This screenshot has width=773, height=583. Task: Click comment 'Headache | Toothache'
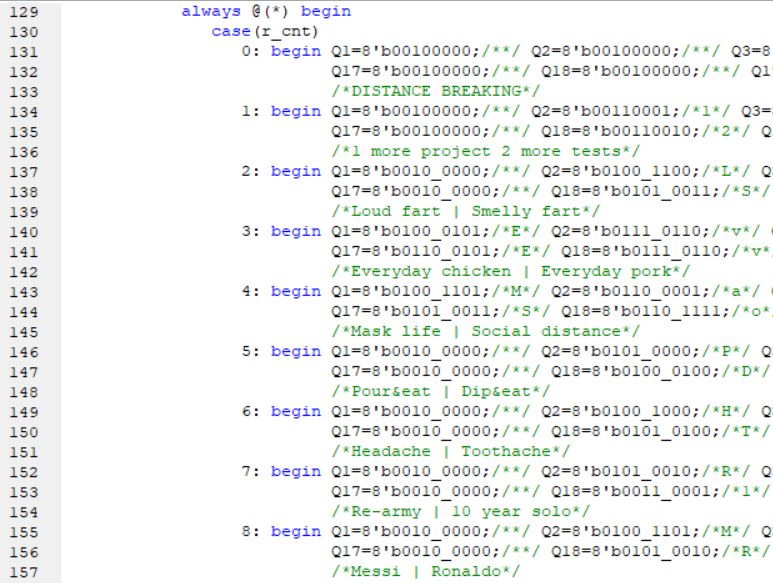(451, 452)
